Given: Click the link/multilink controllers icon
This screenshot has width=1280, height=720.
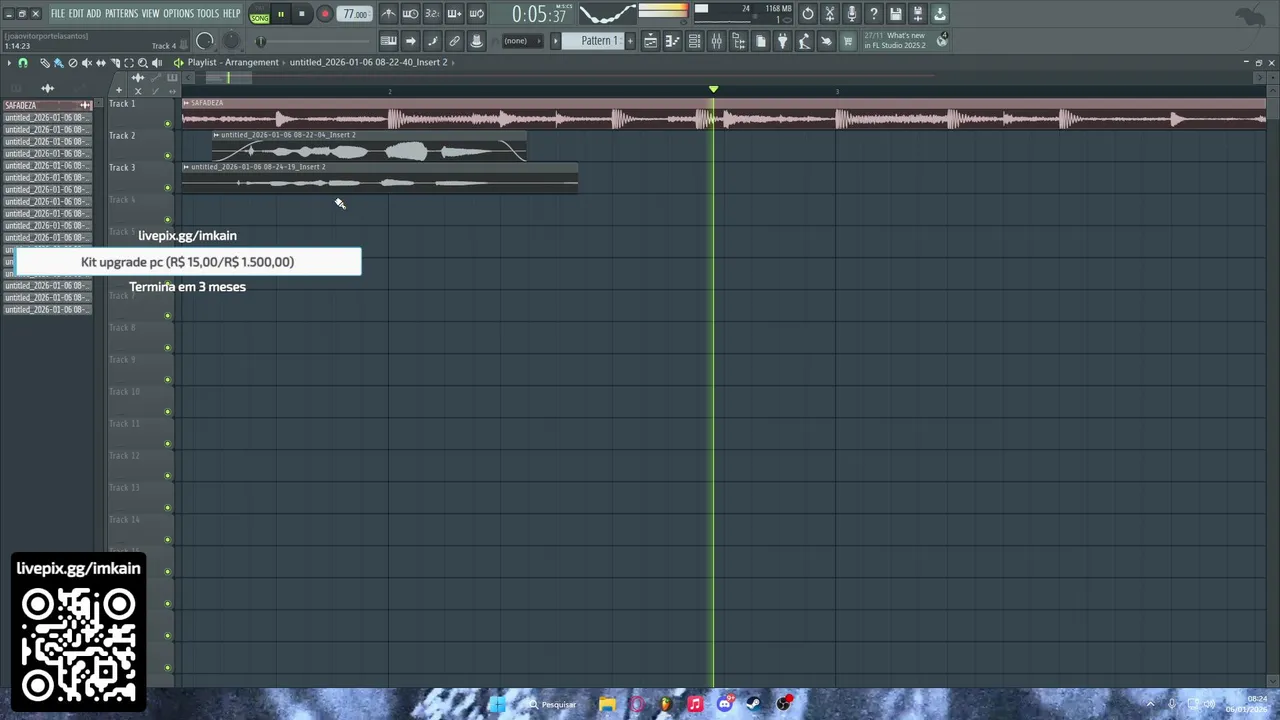Looking at the screenshot, I should pos(454,41).
